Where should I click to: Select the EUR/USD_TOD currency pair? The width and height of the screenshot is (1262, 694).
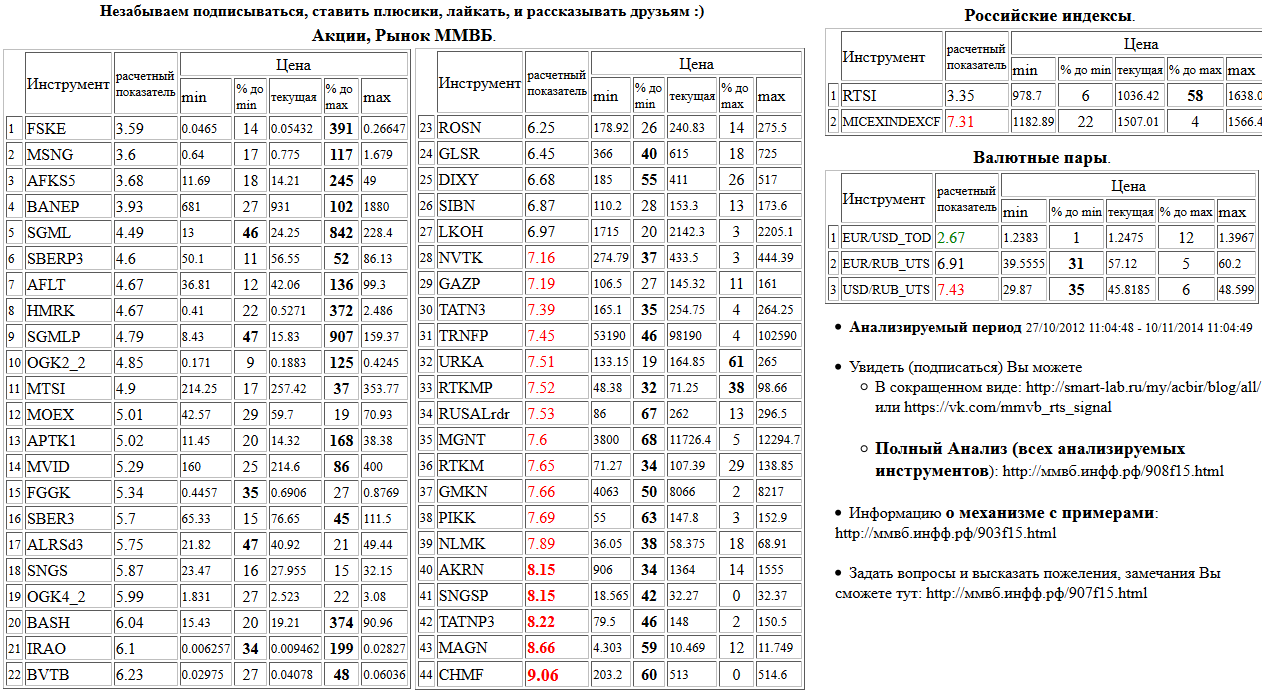884,237
